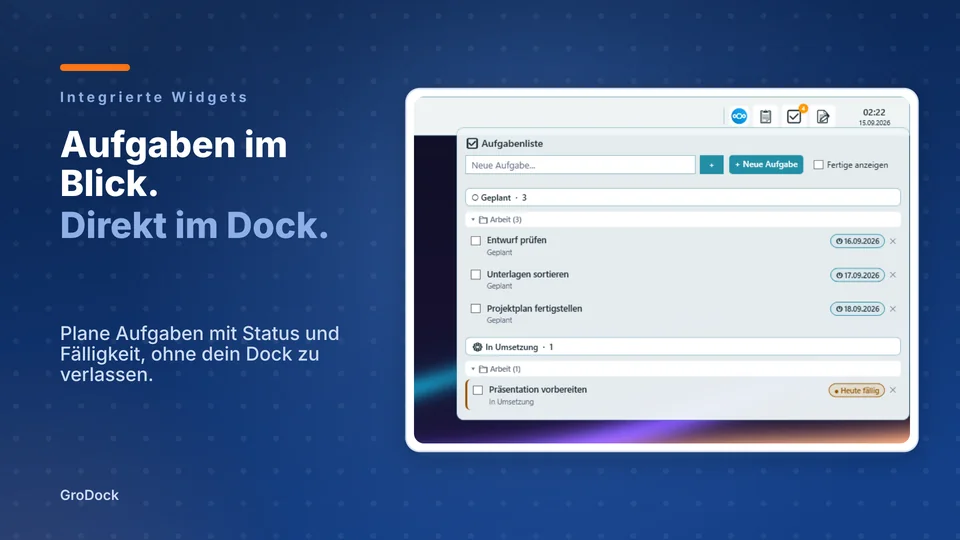This screenshot has width=960, height=540.
Task: Click the folder icon beside Arbeit (1)
Action: point(483,369)
